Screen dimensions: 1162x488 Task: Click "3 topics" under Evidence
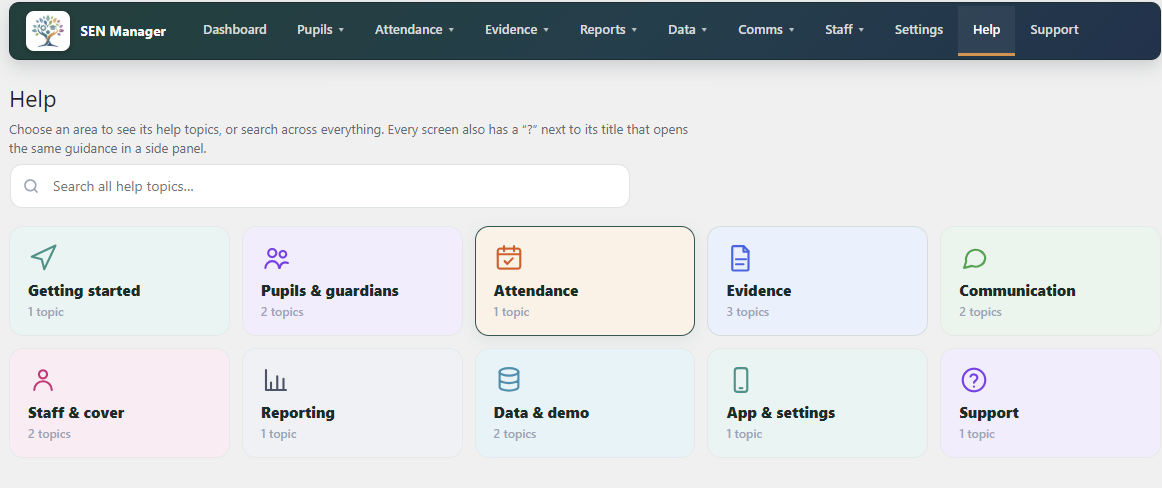[x=747, y=312]
